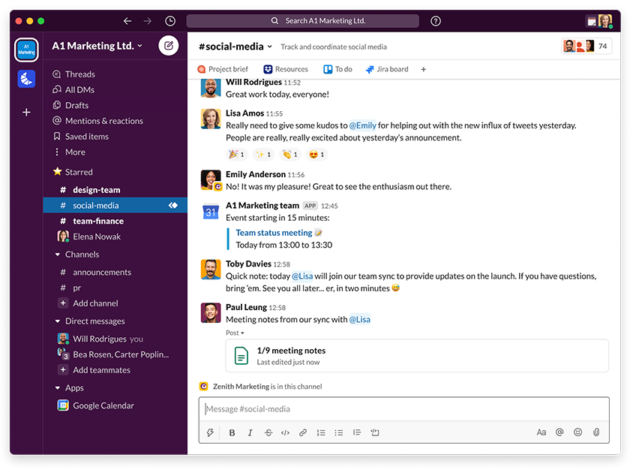This screenshot has height=471, width=641.
Task: Select the design-team channel
Action: coord(115,190)
